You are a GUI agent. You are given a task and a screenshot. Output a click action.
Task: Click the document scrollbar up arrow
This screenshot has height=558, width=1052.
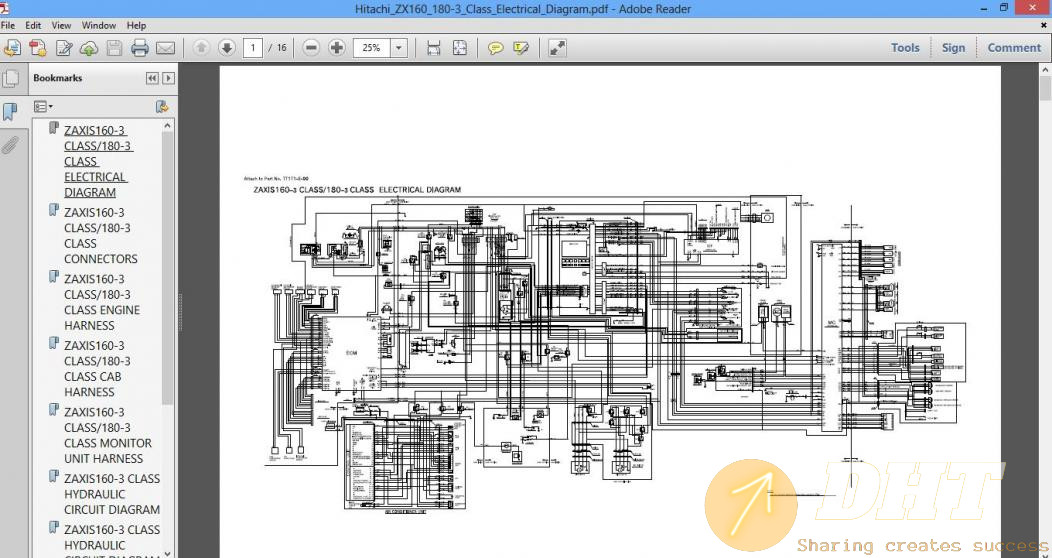tap(1045, 70)
